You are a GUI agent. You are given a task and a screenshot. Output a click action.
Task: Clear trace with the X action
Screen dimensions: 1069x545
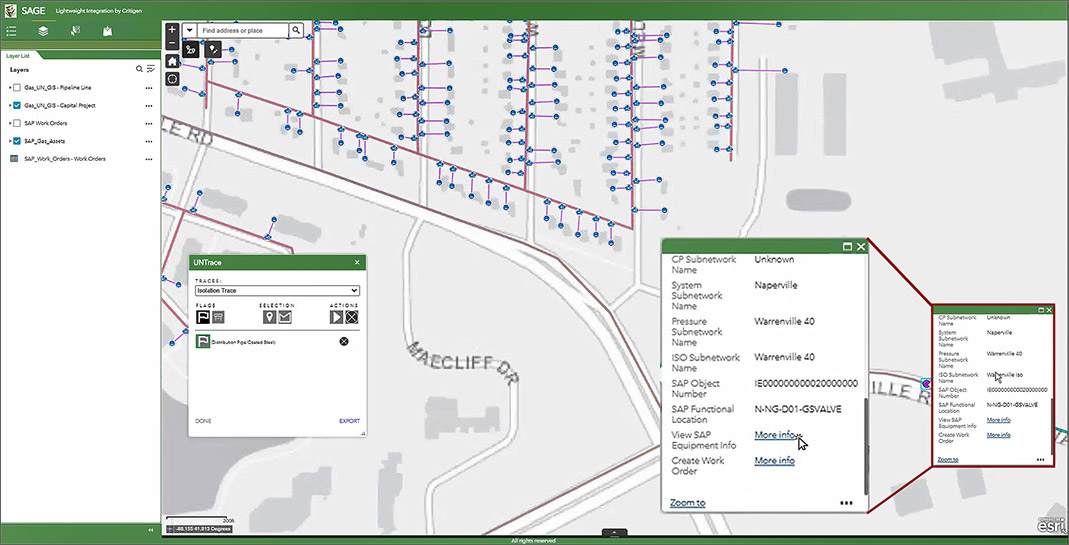[351, 317]
